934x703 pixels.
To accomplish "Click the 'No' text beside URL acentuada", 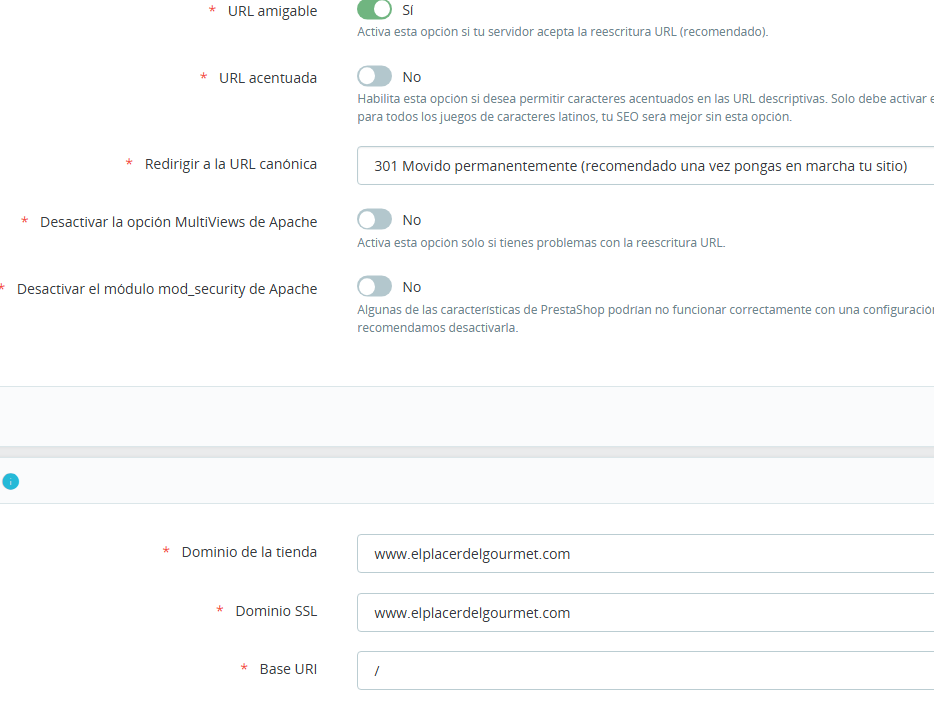I will click(x=412, y=77).
